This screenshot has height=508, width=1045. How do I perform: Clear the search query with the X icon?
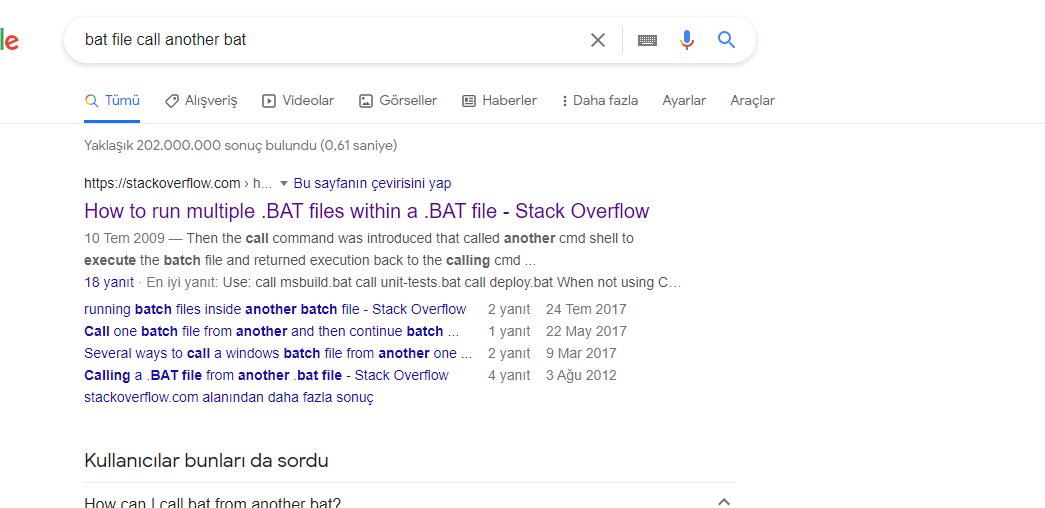click(x=598, y=40)
